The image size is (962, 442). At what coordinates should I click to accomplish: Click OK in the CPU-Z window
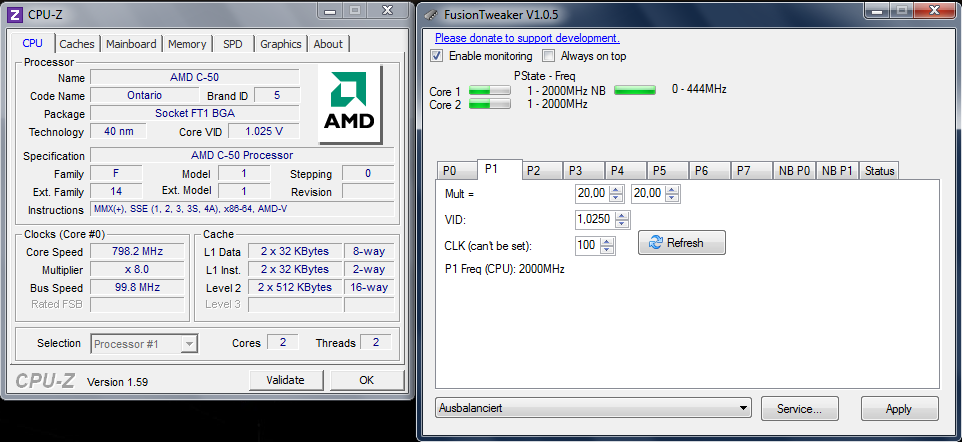366,380
